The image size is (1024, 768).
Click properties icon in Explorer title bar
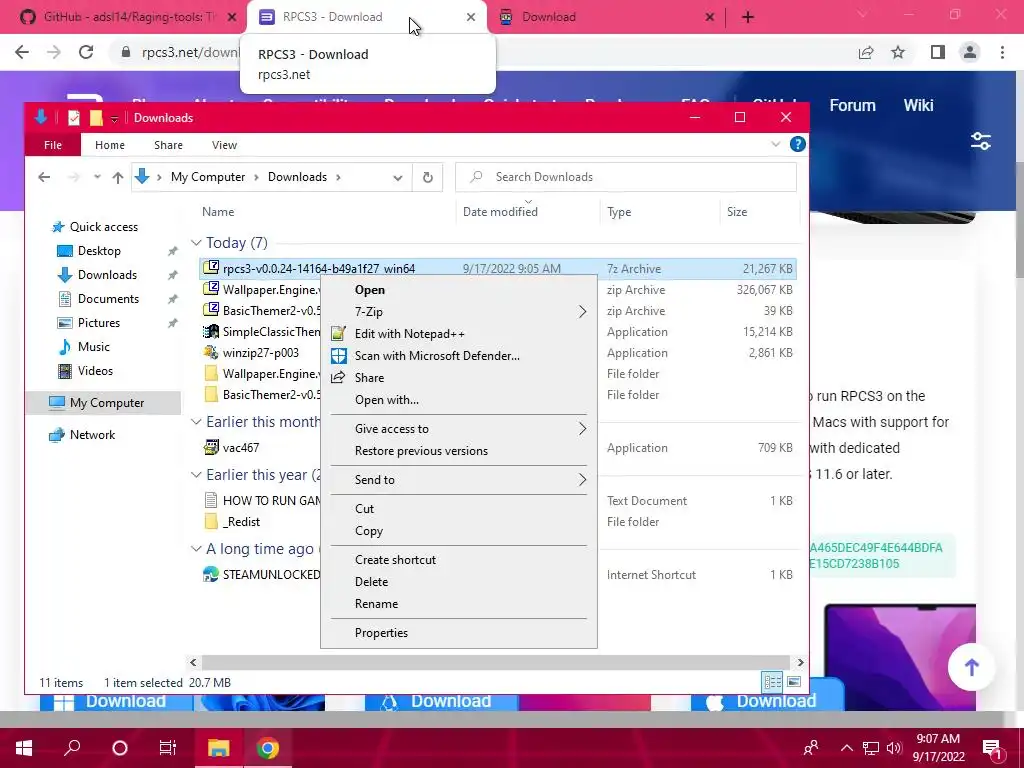point(74,118)
